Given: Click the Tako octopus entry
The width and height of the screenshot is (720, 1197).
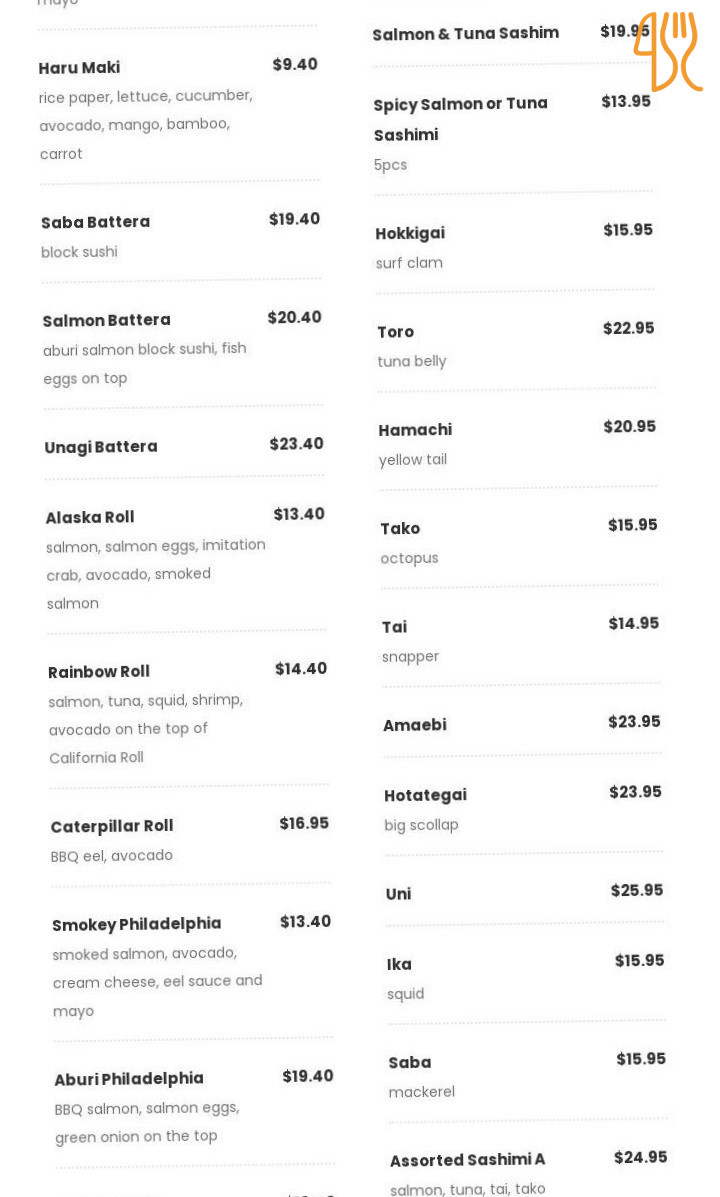Looking at the screenshot, I should (400, 529).
